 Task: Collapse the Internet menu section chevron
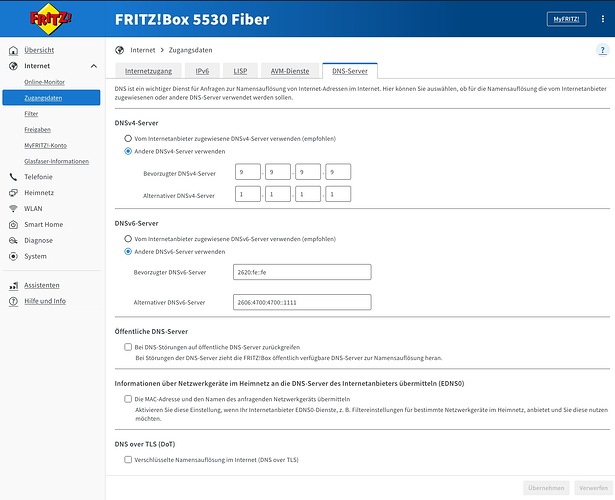[x=93, y=65]
